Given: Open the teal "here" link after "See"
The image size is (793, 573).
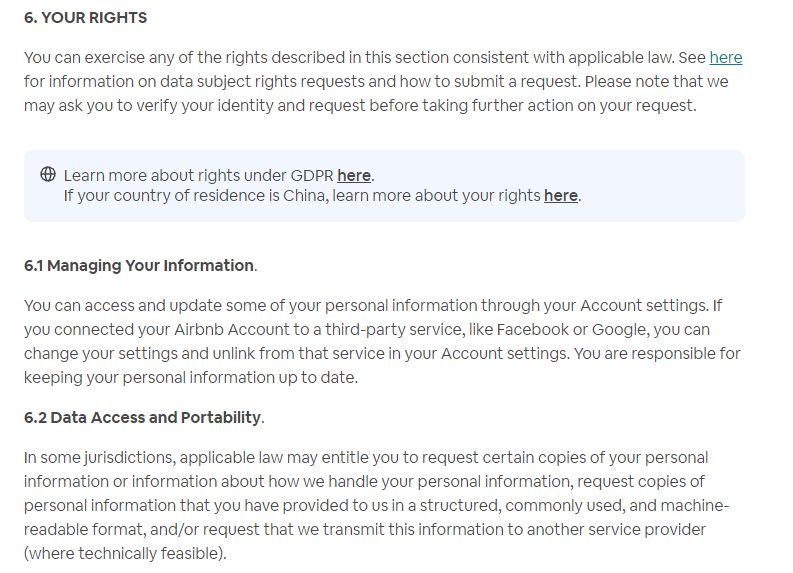Looking at the screenshot, I should 726,58.
